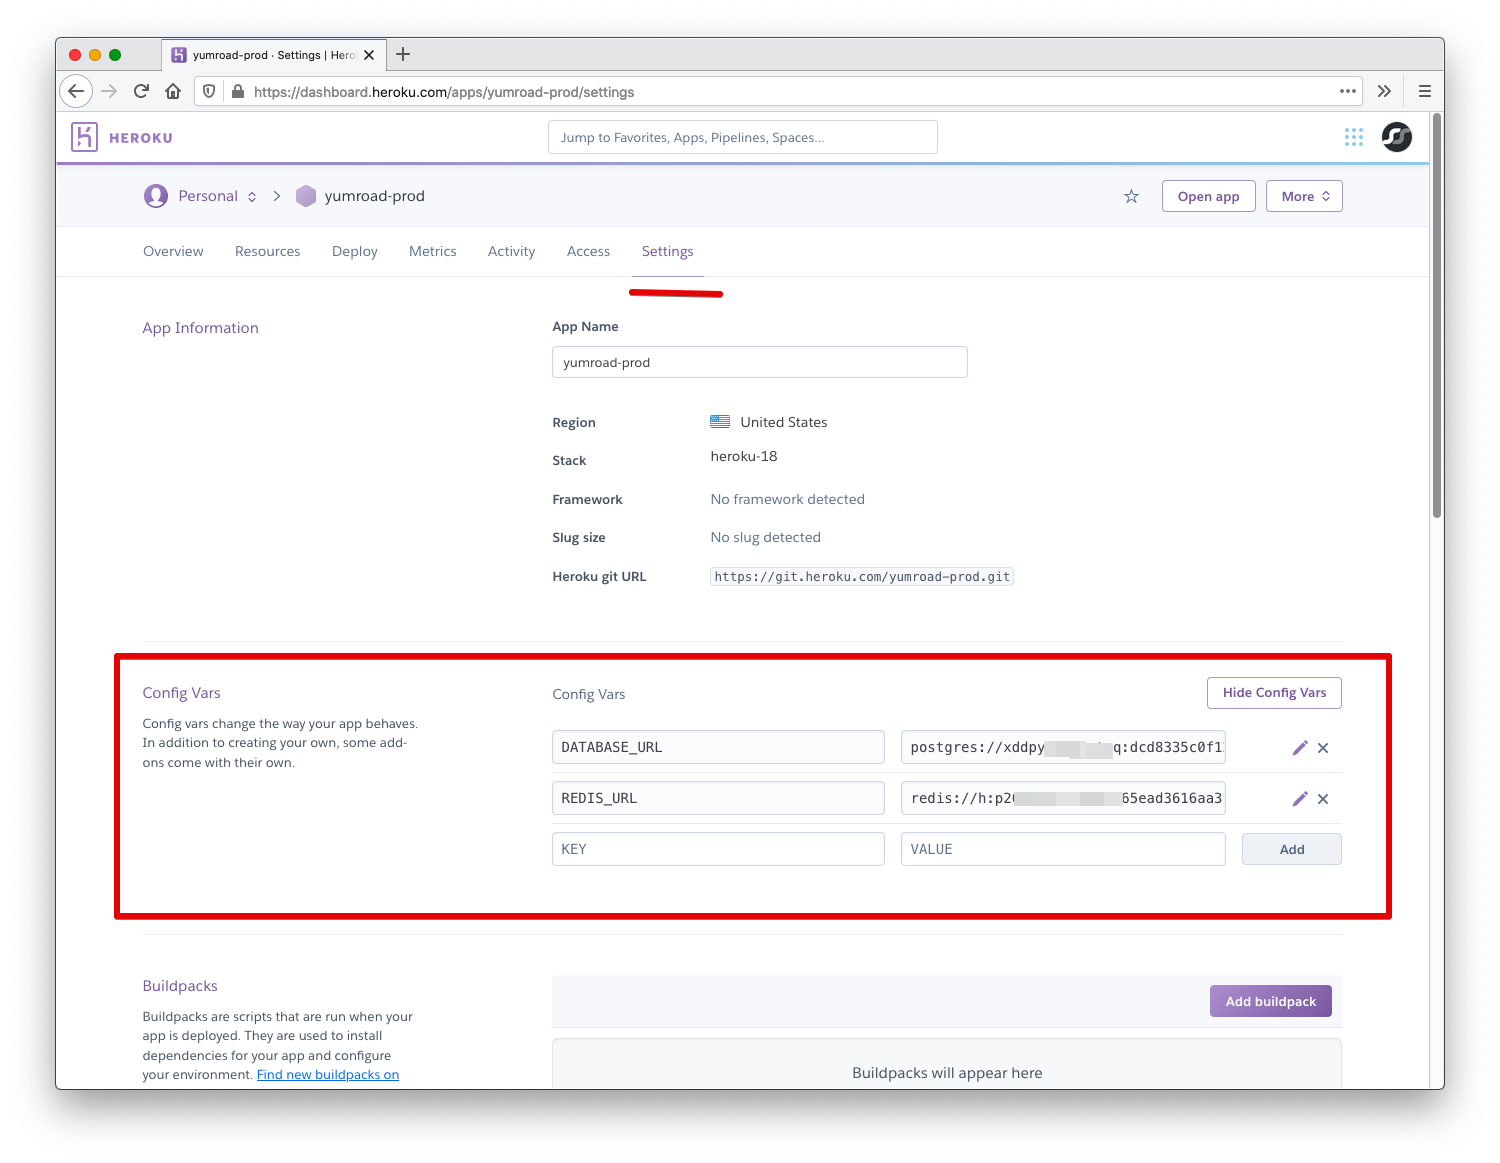Viewport: 1500px width, 1163px height.
Task: Click the HEROKU wordmark link
Action: pyautogui.click(x=141, y=138)
